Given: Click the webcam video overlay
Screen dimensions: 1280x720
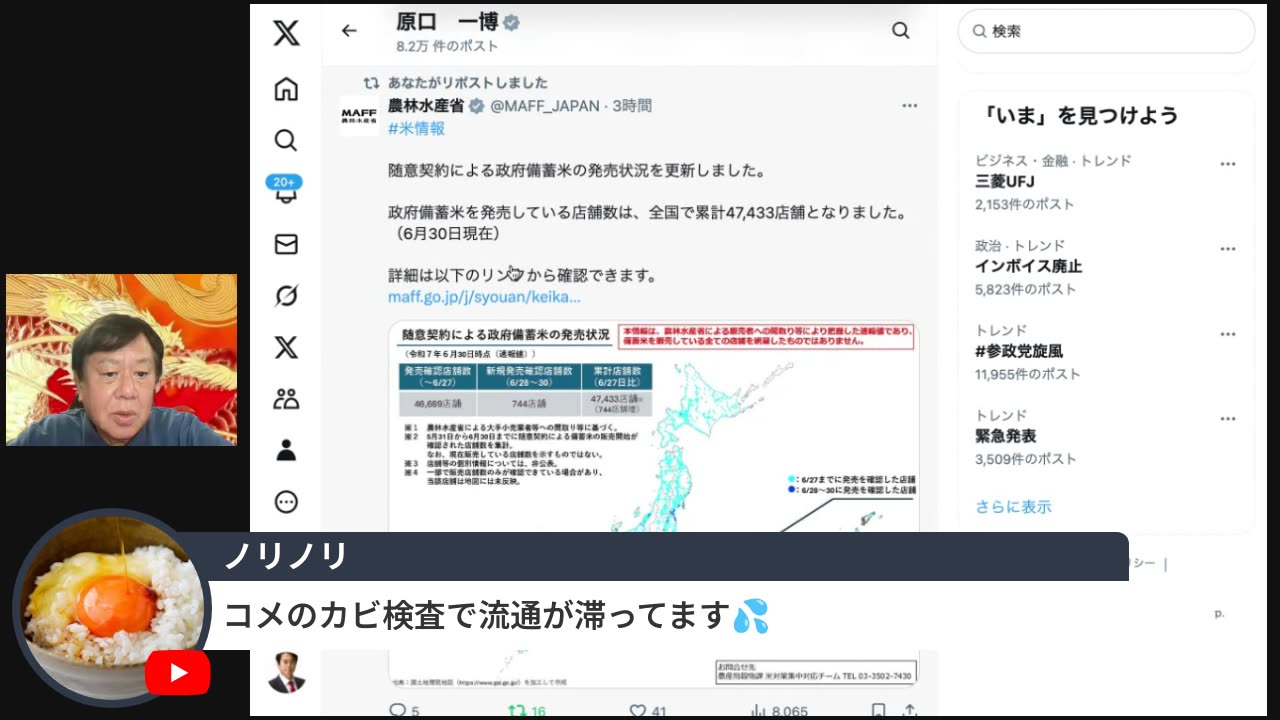Looking at the screenshot, I should (121, 360).
